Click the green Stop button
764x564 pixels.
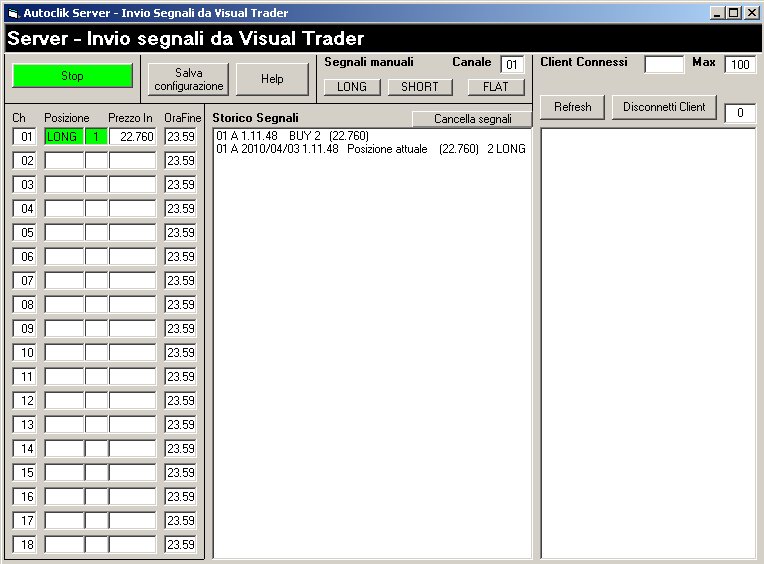click(72, 76)
